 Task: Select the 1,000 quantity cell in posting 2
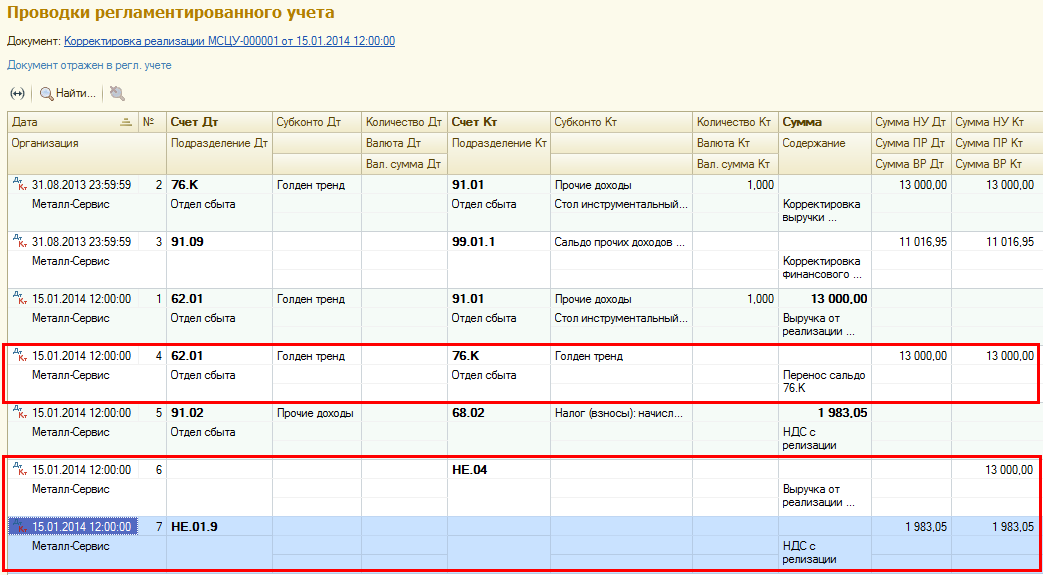(736, 185)
